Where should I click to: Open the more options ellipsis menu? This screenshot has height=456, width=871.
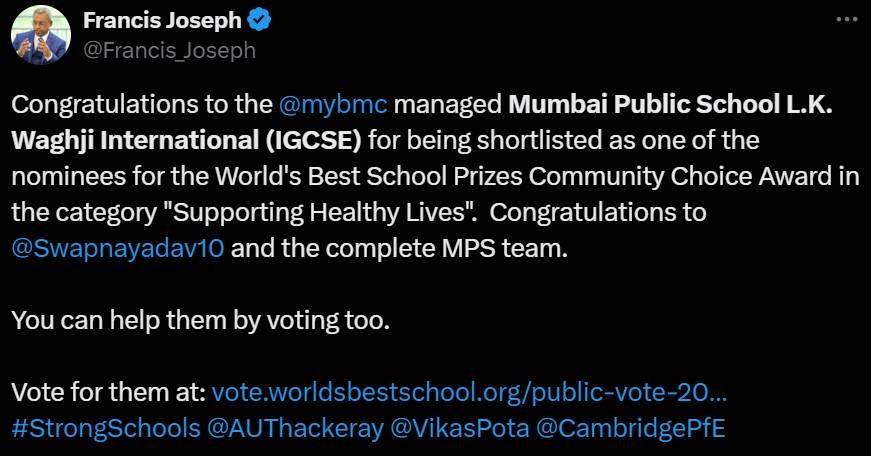click(x=845, y=21)
